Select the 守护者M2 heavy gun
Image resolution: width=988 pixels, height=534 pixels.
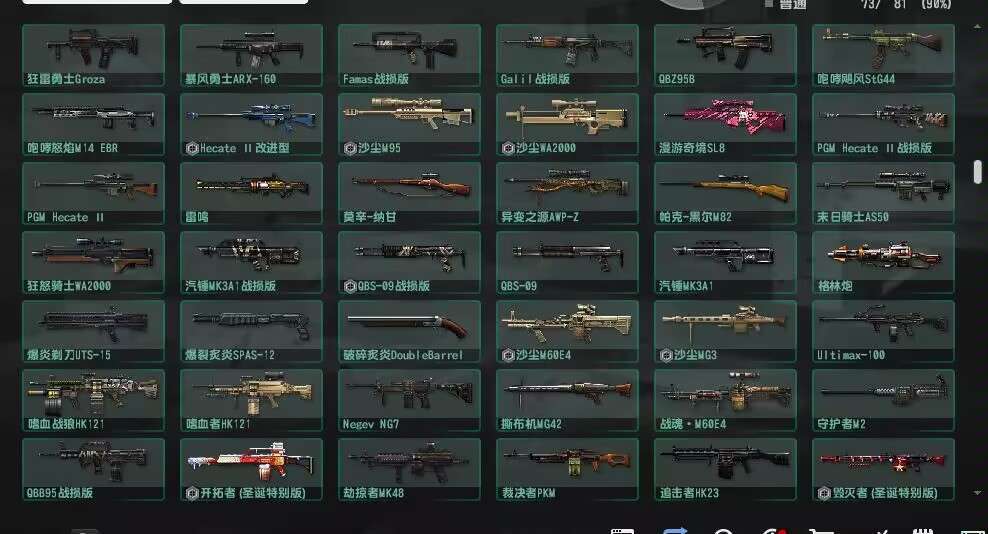point(883,400)
